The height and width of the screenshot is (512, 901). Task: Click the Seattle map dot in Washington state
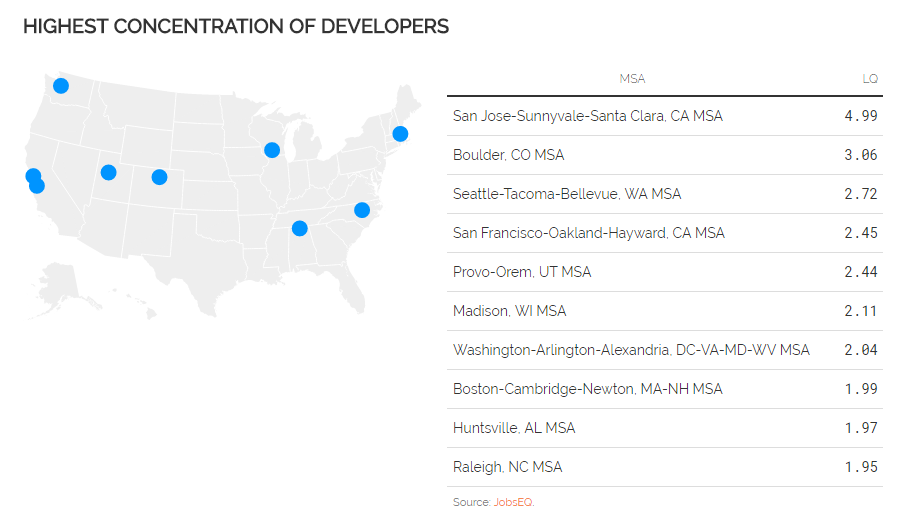tap(61, 85)
